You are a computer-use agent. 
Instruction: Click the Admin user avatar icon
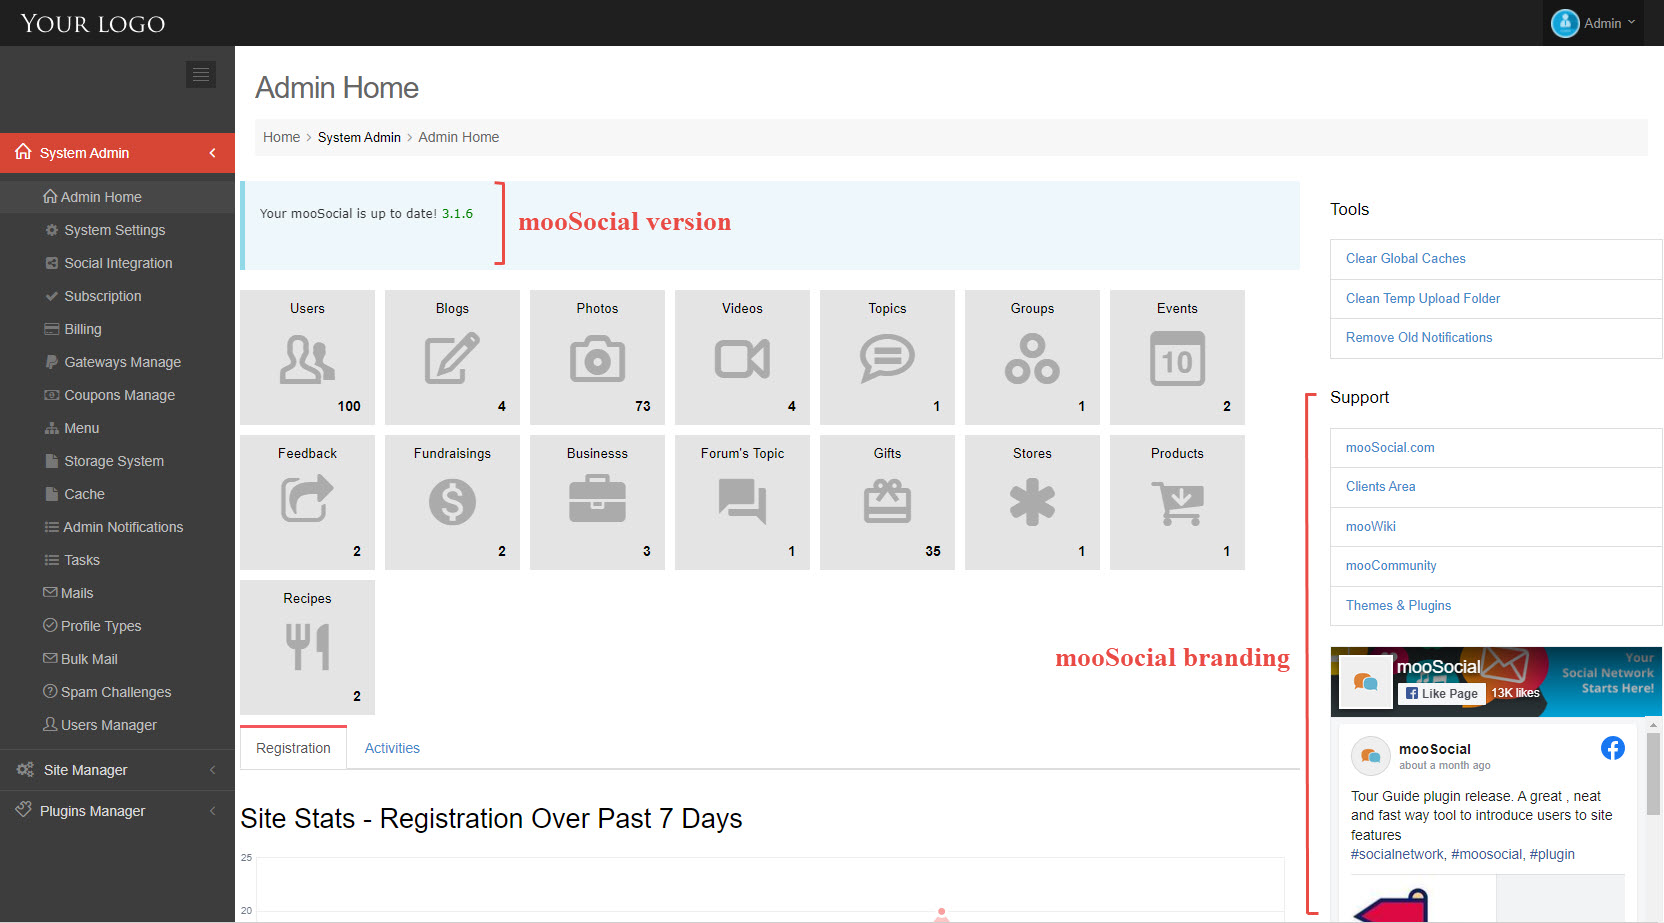[1565, 23]
